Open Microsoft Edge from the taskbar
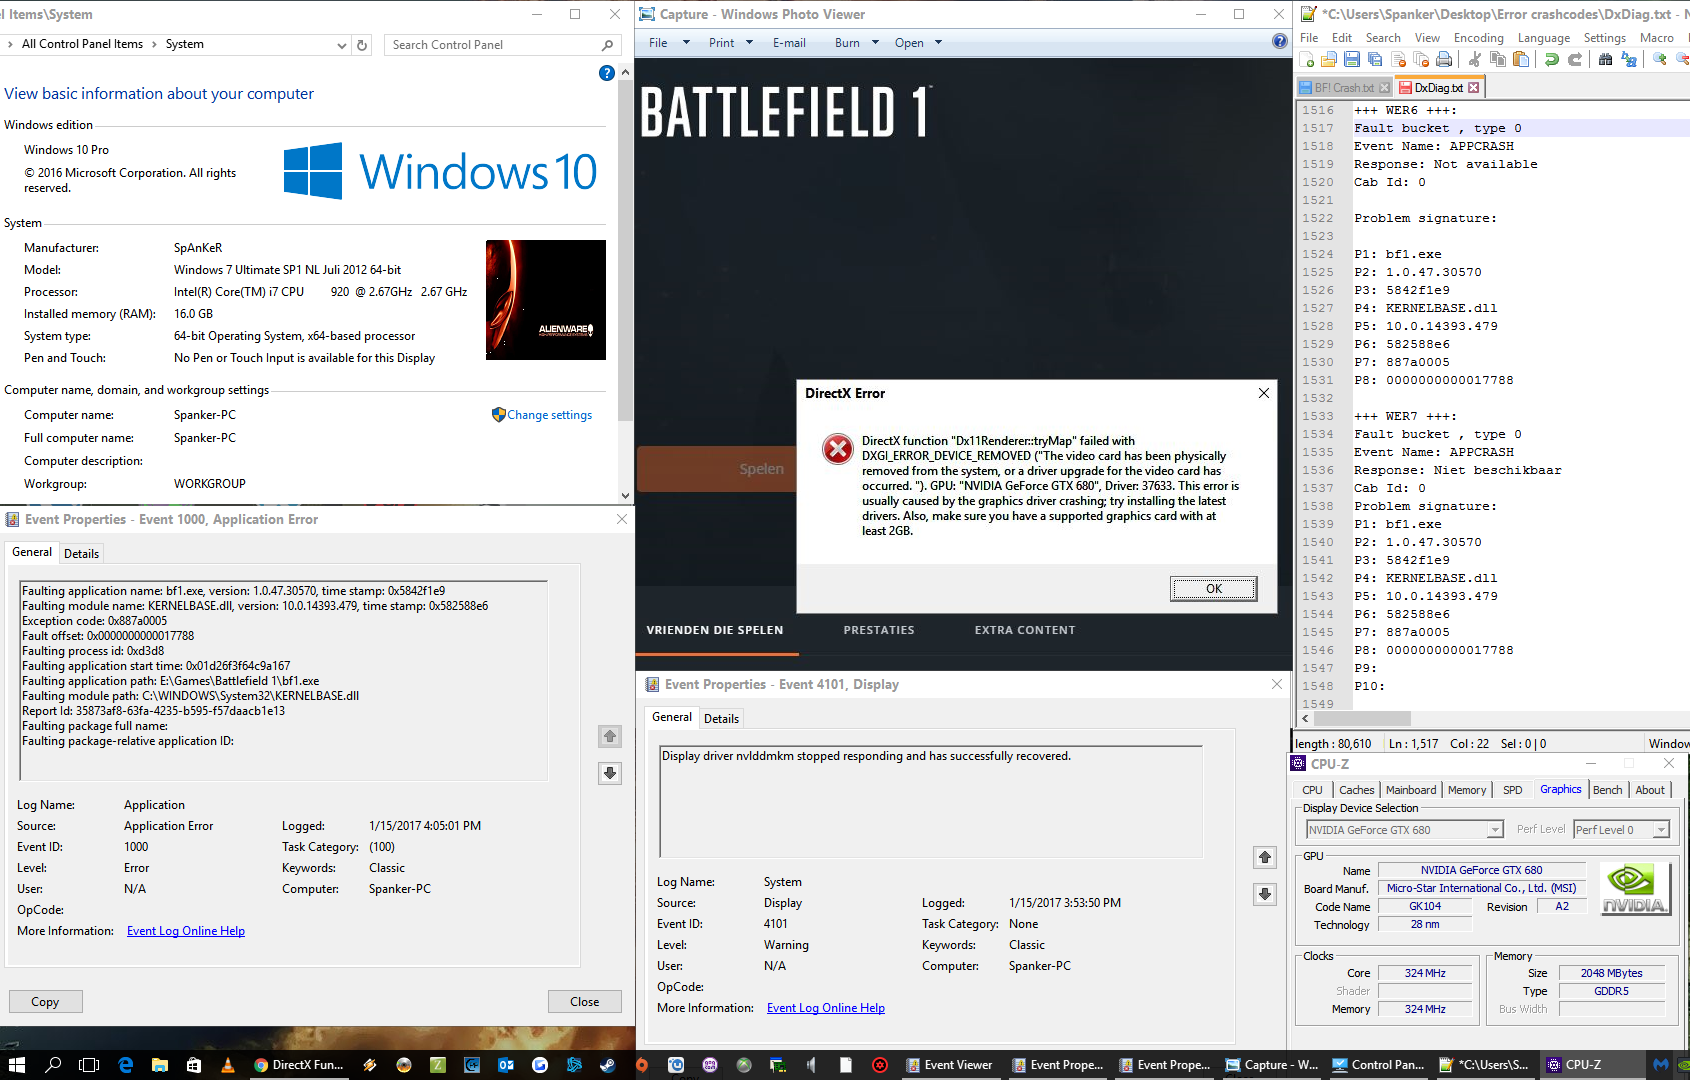Screen dimensions: 1690x1080 pos(125,1065)
